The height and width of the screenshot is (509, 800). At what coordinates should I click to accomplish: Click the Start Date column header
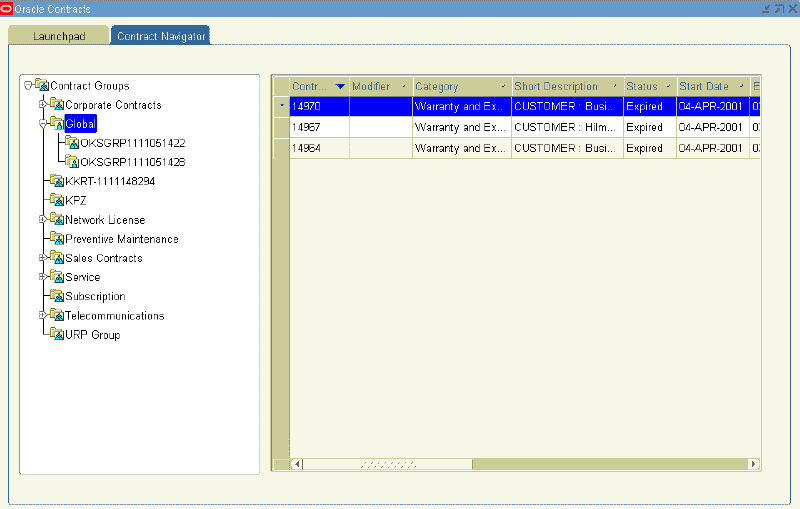[713, 86]
